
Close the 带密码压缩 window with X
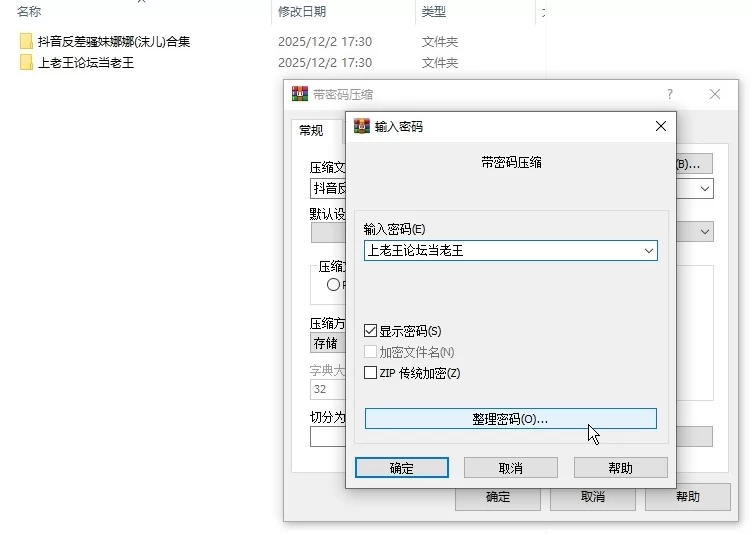(x=715, y=94)
